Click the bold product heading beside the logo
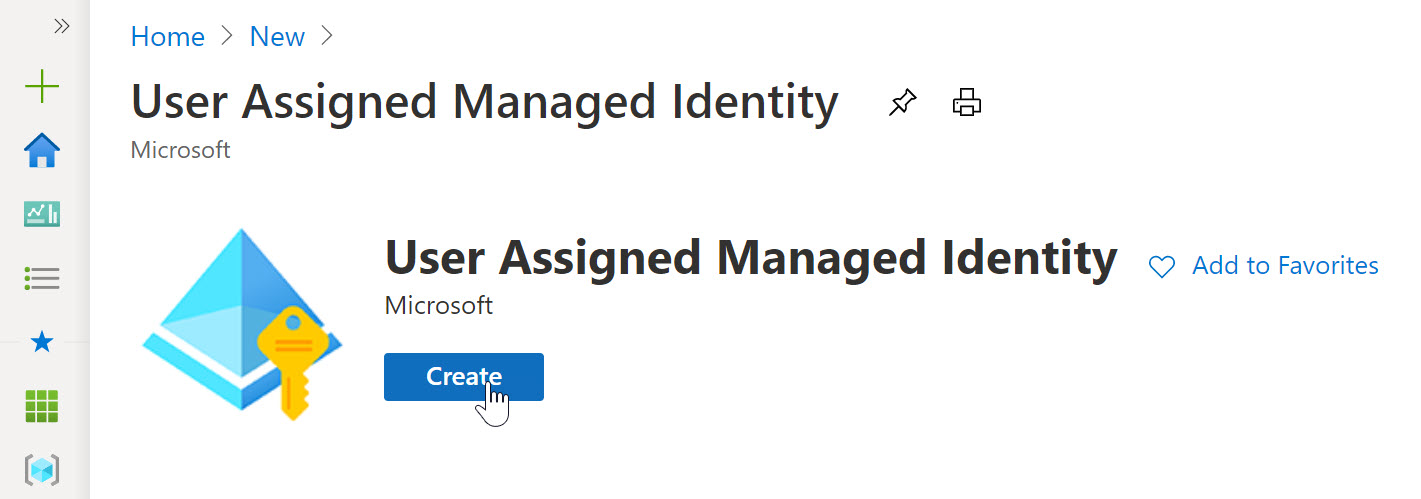The image size is (1421, 499). [x=750, y=258]
